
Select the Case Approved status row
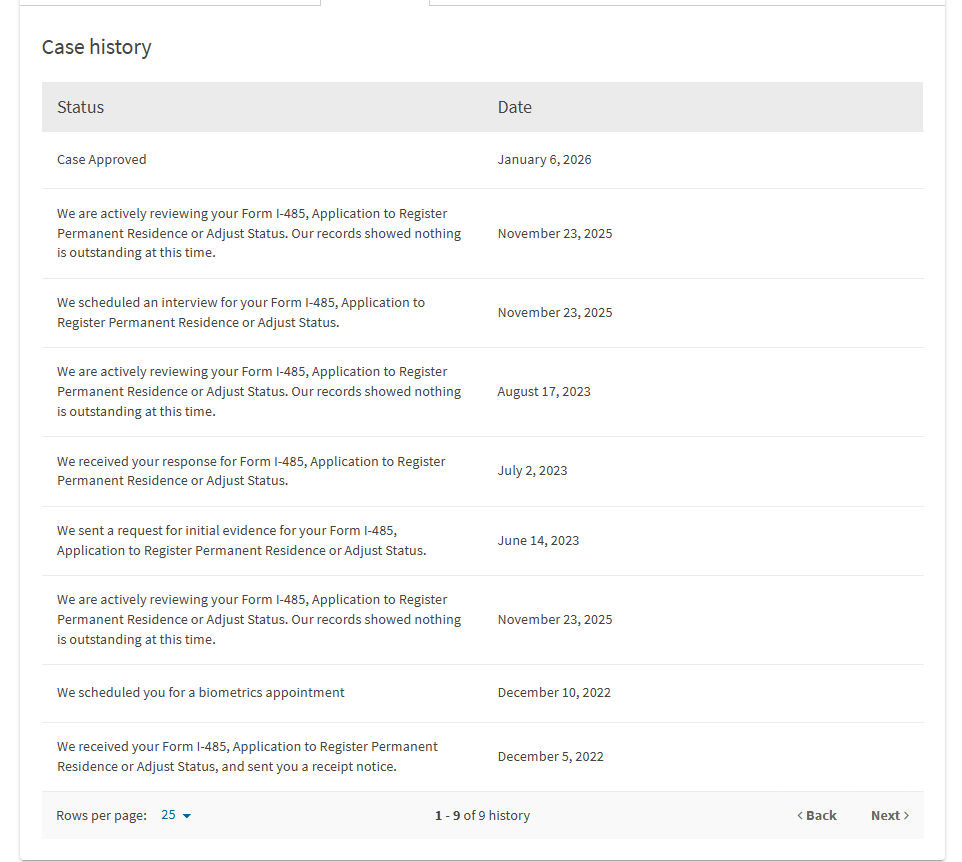pos(482,160)
